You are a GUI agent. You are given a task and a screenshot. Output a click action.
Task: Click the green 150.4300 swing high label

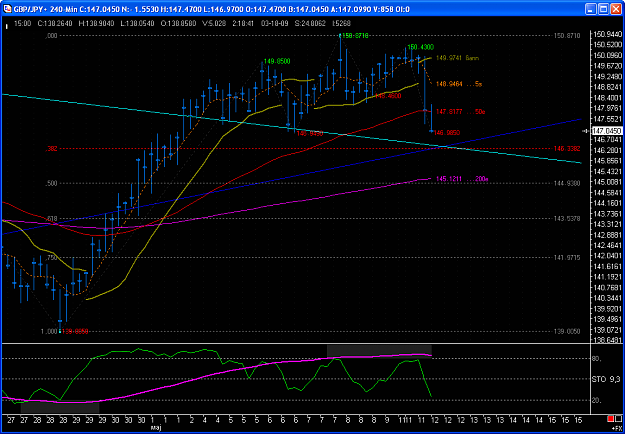pos(421,47)
